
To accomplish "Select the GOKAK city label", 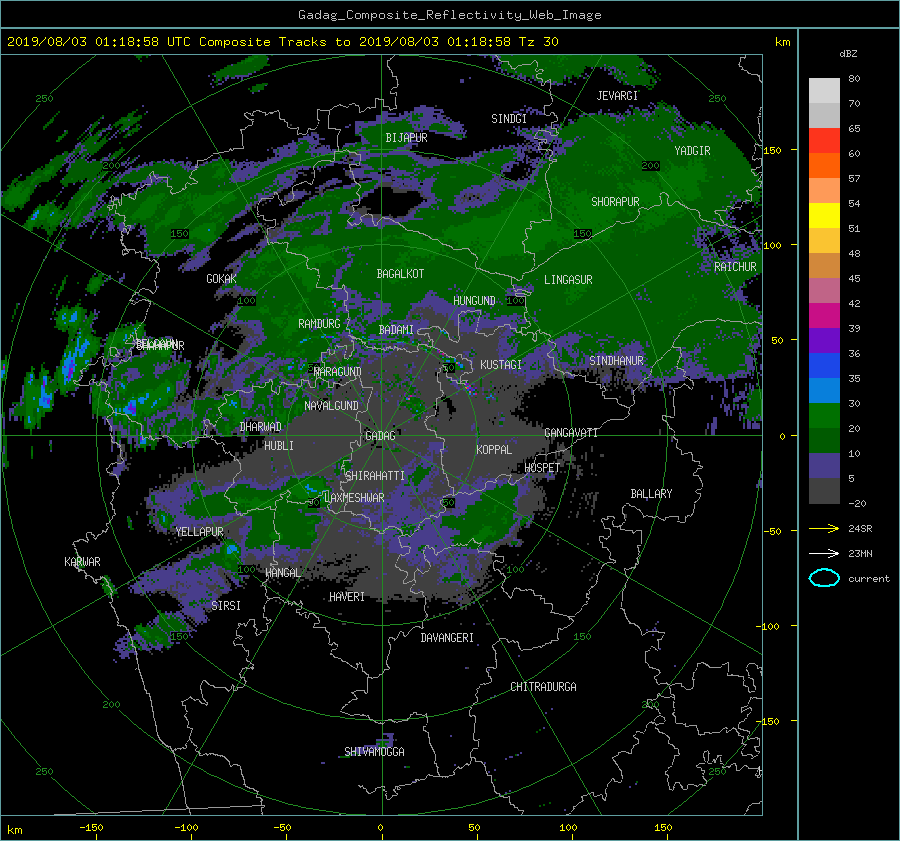I will (221, 278).
